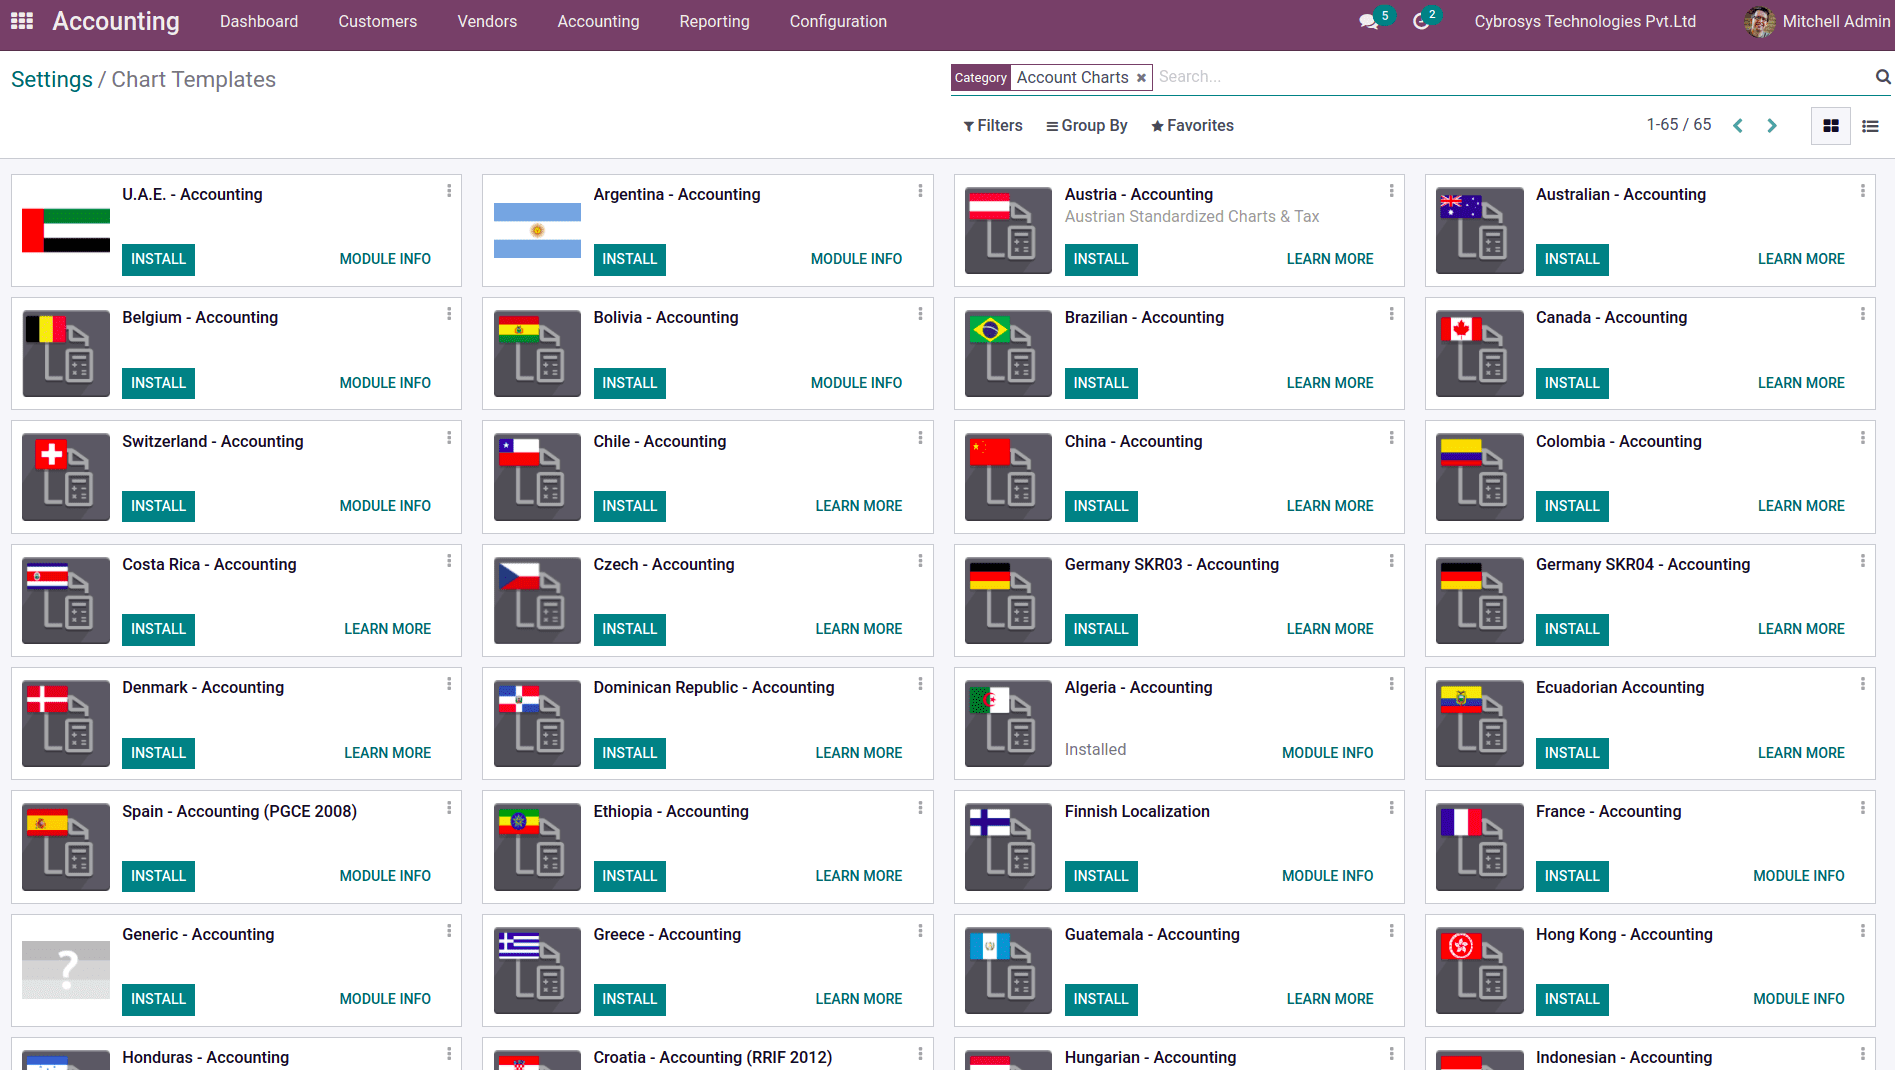Click the U.A.E. flag thumbnail
This screenshot has width=1895, height=1070.
click(66, 231)
